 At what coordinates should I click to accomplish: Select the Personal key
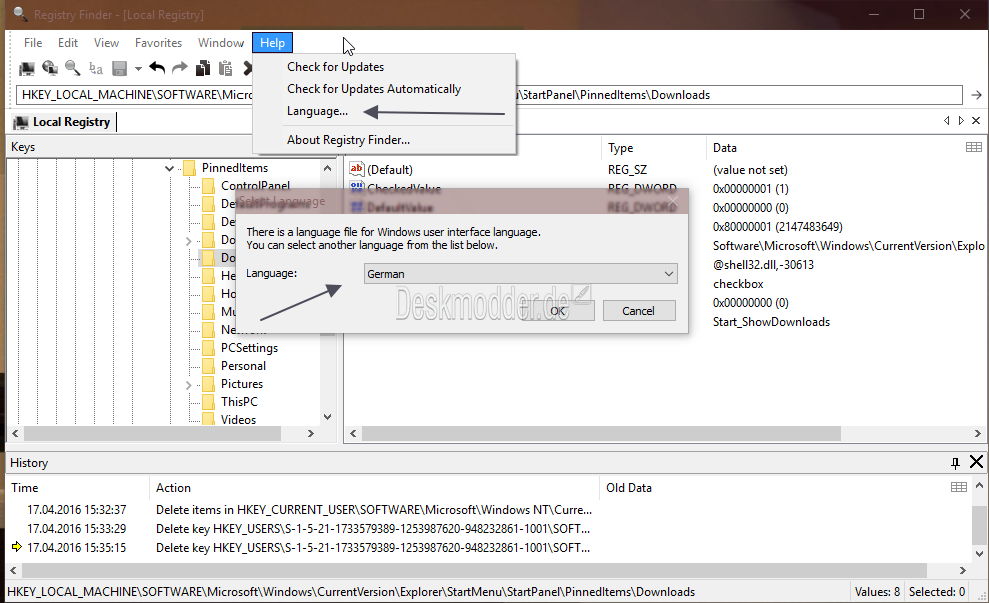(243, 366)
